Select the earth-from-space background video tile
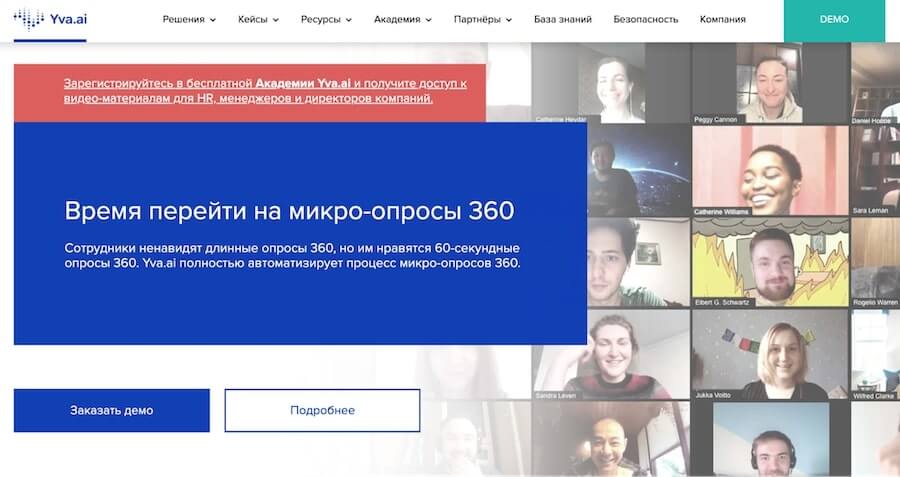 (x=639, y=171)
